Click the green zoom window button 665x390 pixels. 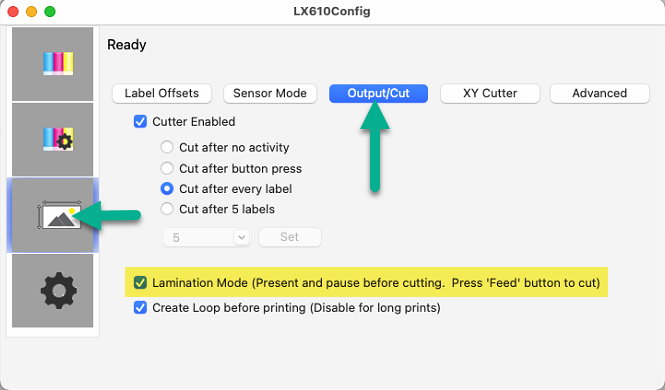pos(50,11)
